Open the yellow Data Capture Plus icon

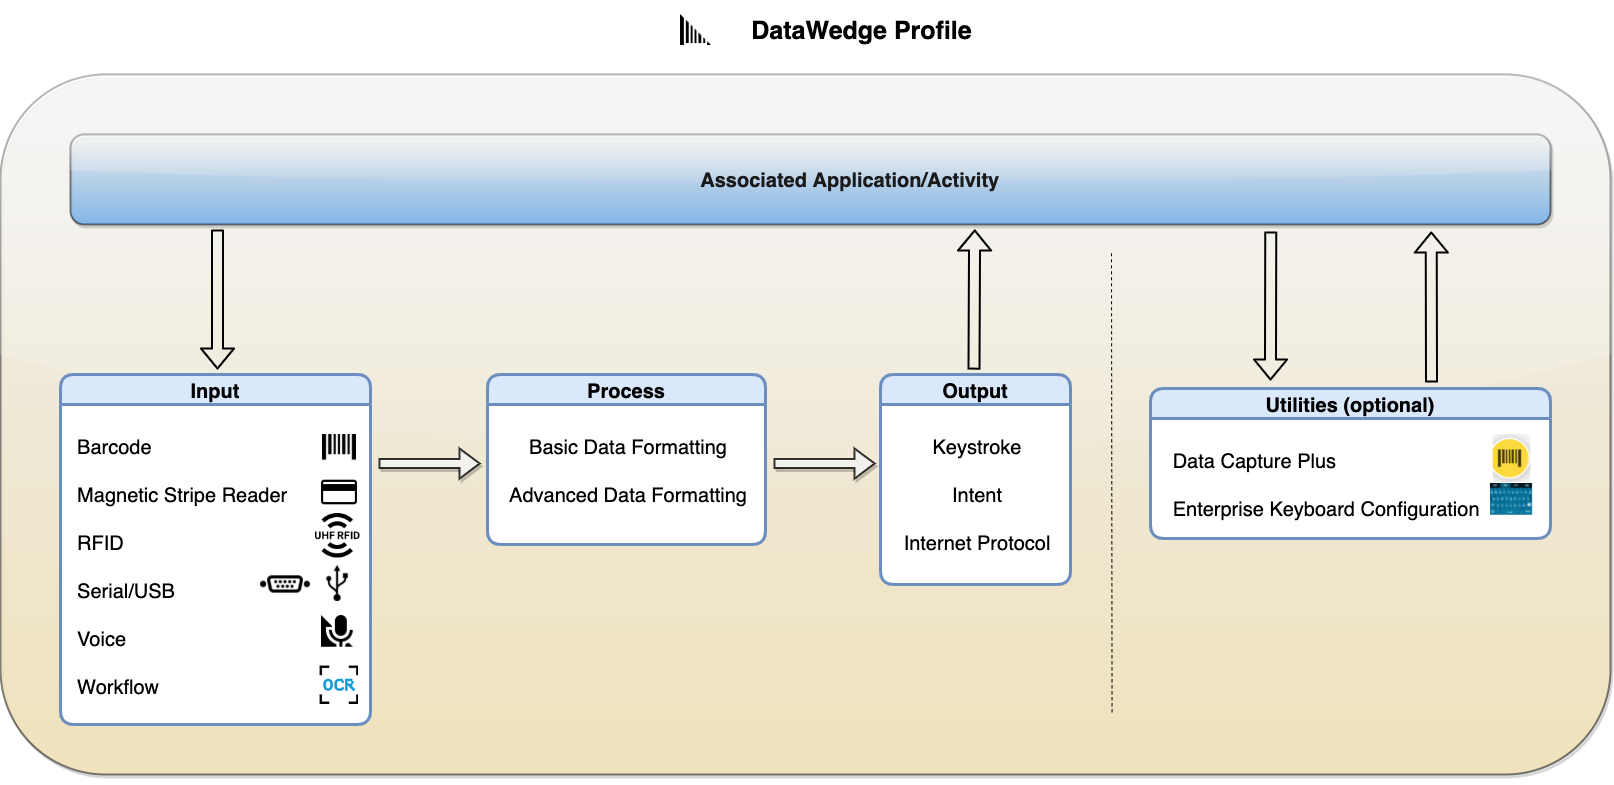point(1511,458)
